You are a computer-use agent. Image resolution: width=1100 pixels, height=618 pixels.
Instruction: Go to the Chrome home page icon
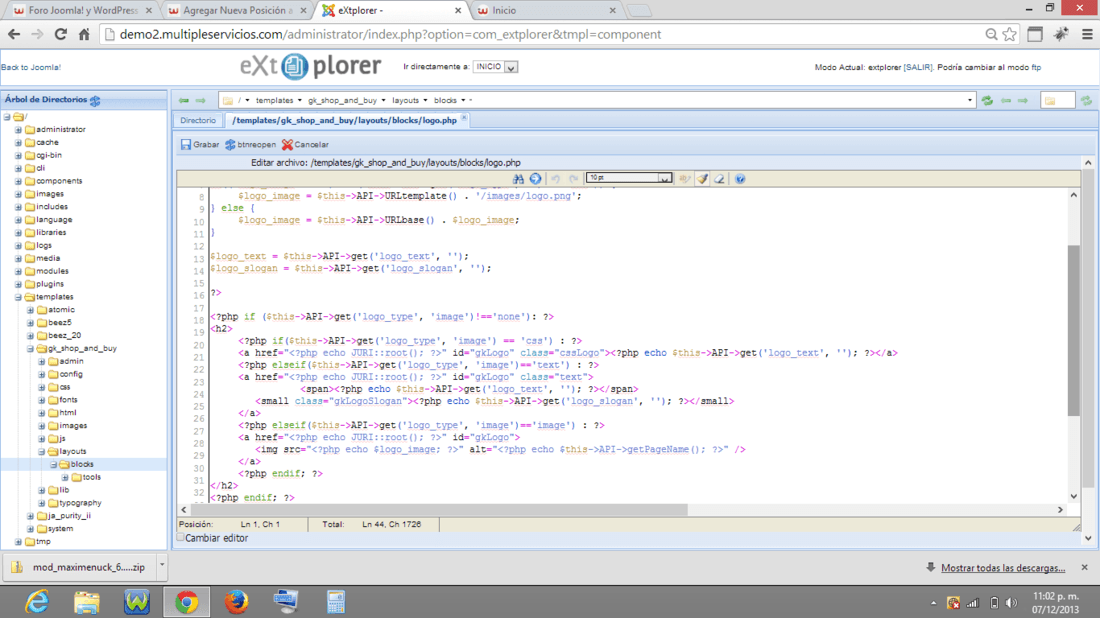(84, 34)
